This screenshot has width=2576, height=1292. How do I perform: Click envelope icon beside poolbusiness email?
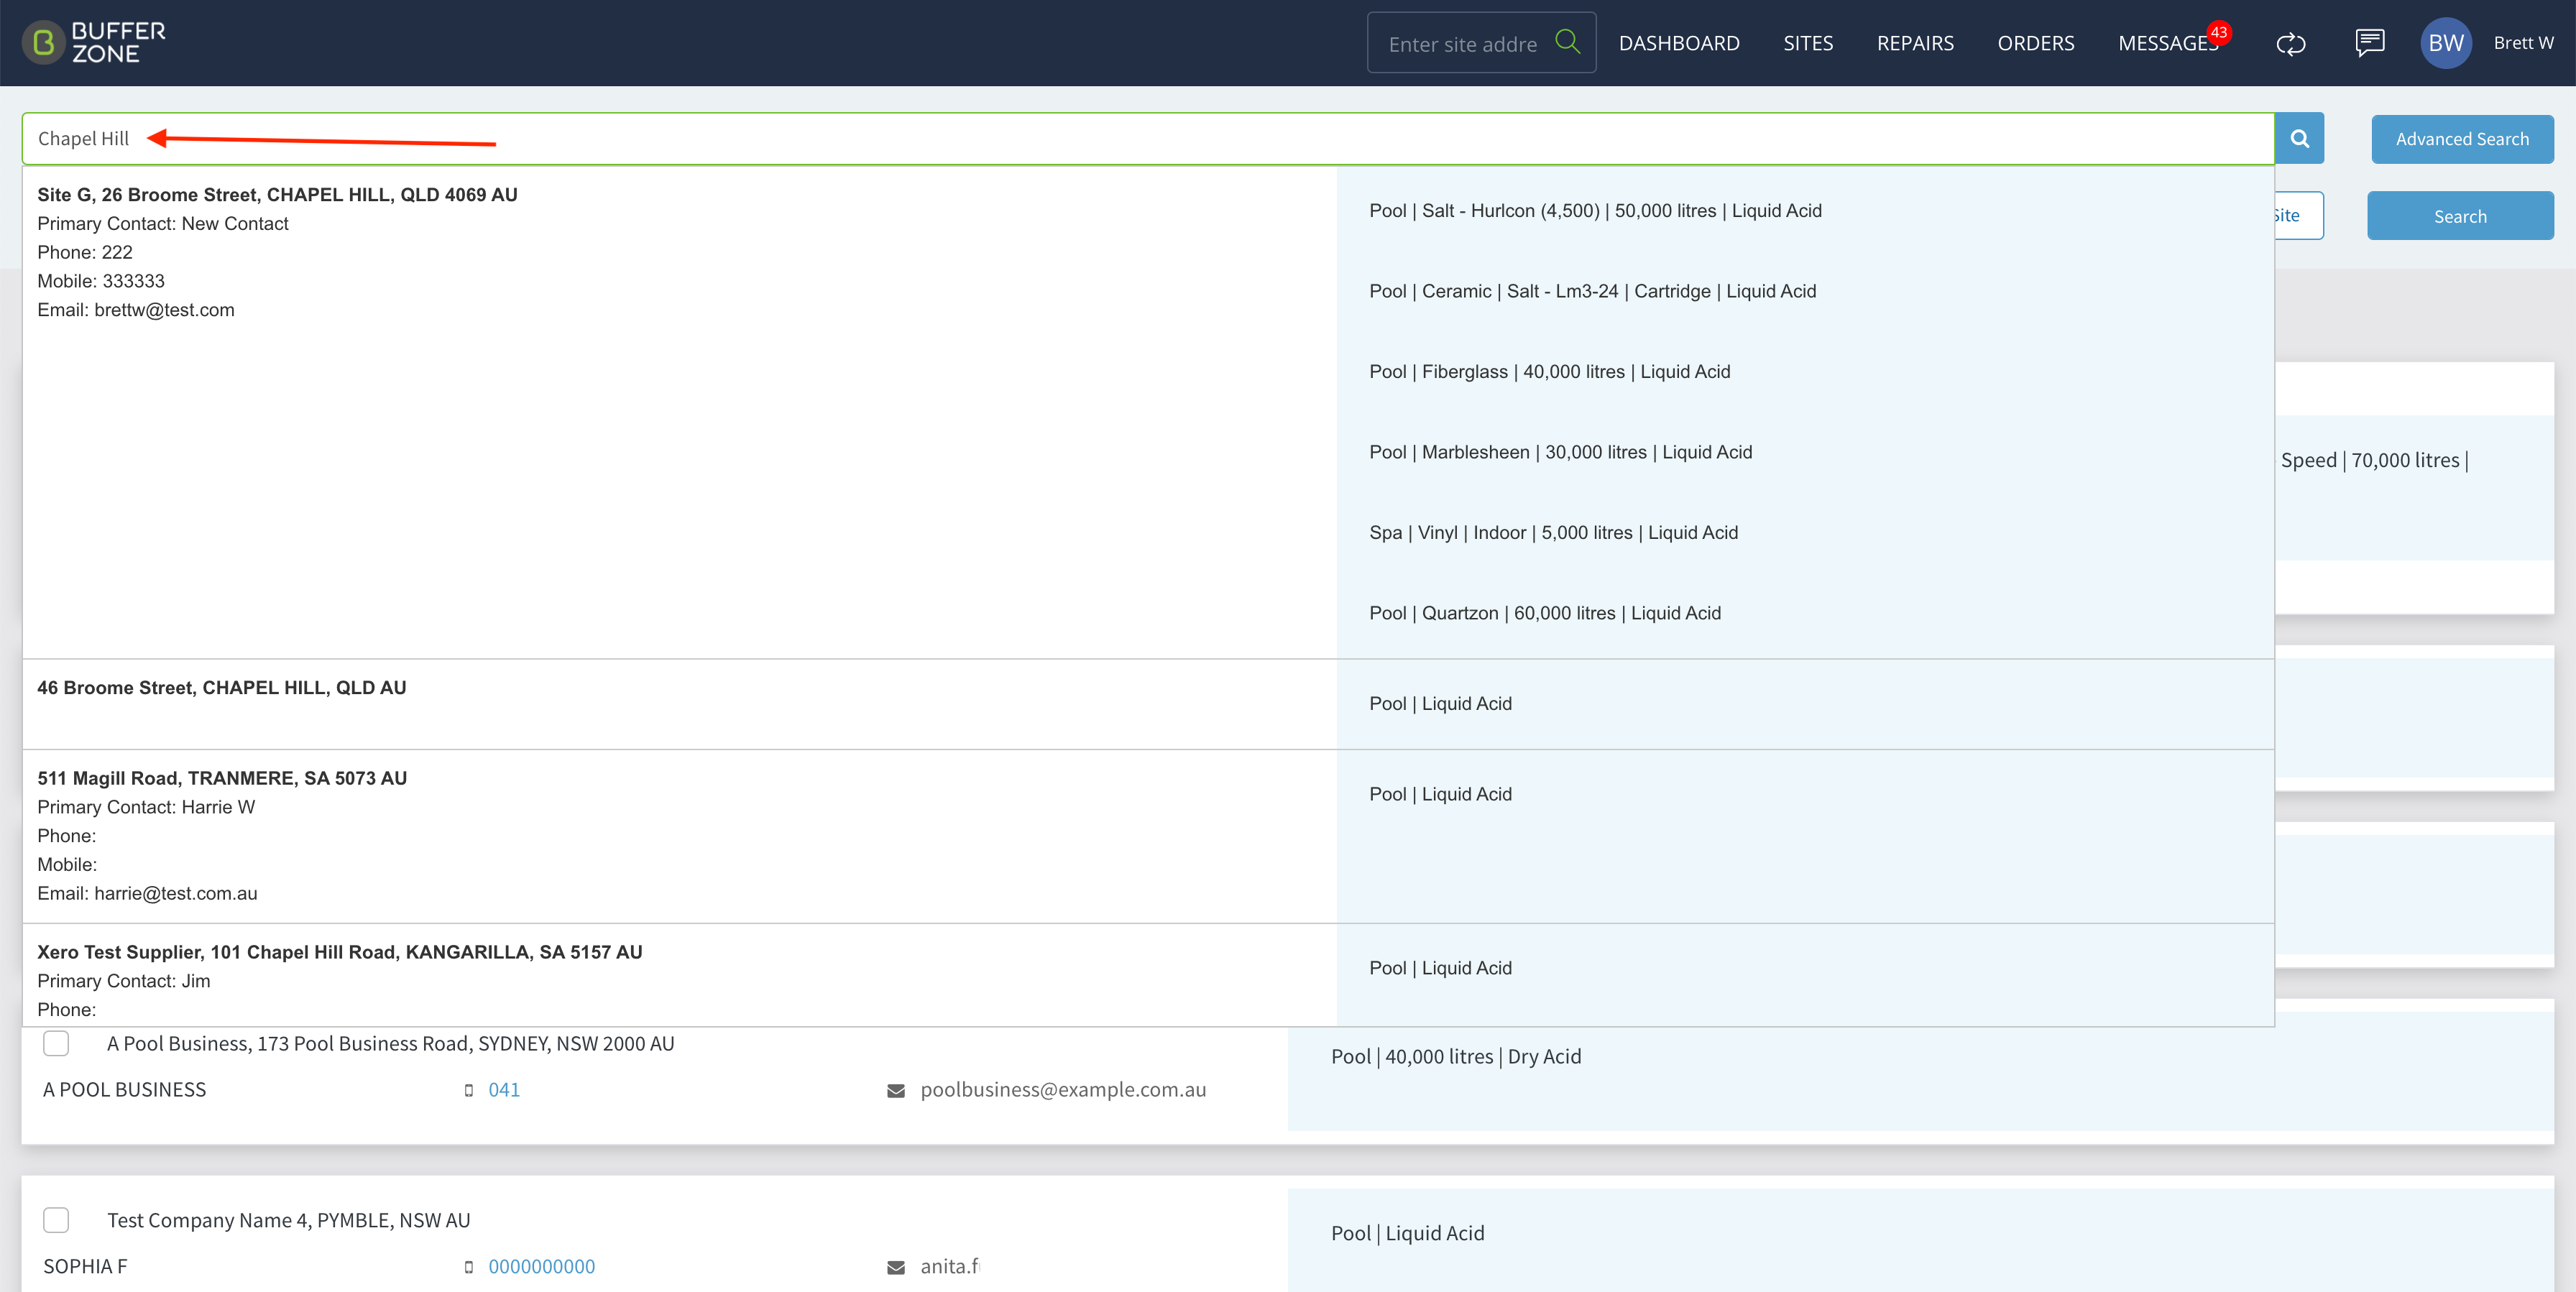pos(895,1090)
